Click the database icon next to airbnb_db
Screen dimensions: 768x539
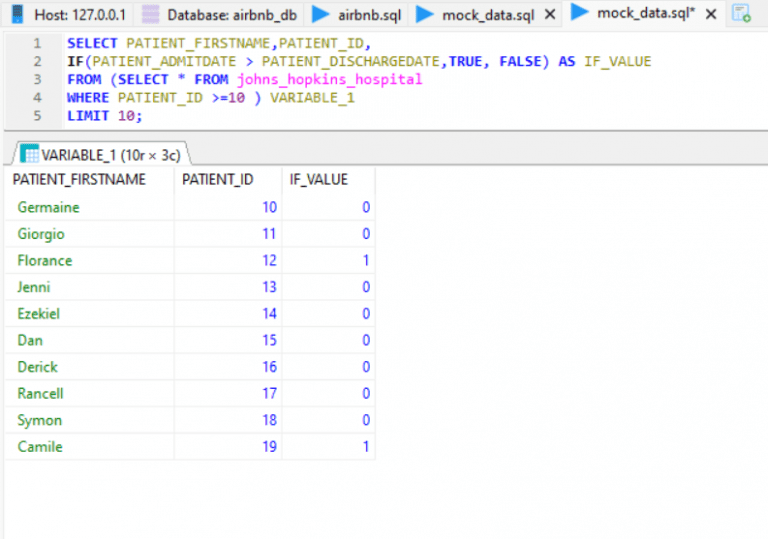pos(150,15)
